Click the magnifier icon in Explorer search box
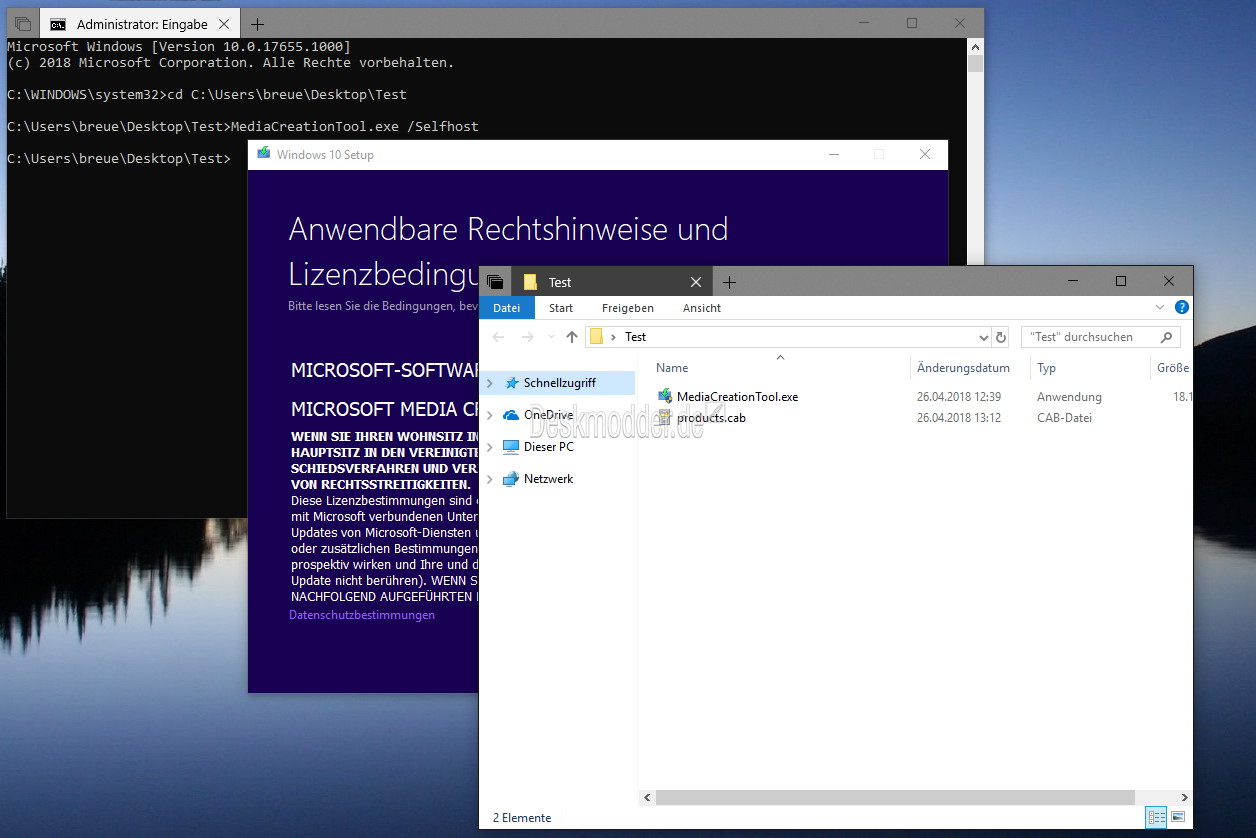 click(x=1166, y=337)
